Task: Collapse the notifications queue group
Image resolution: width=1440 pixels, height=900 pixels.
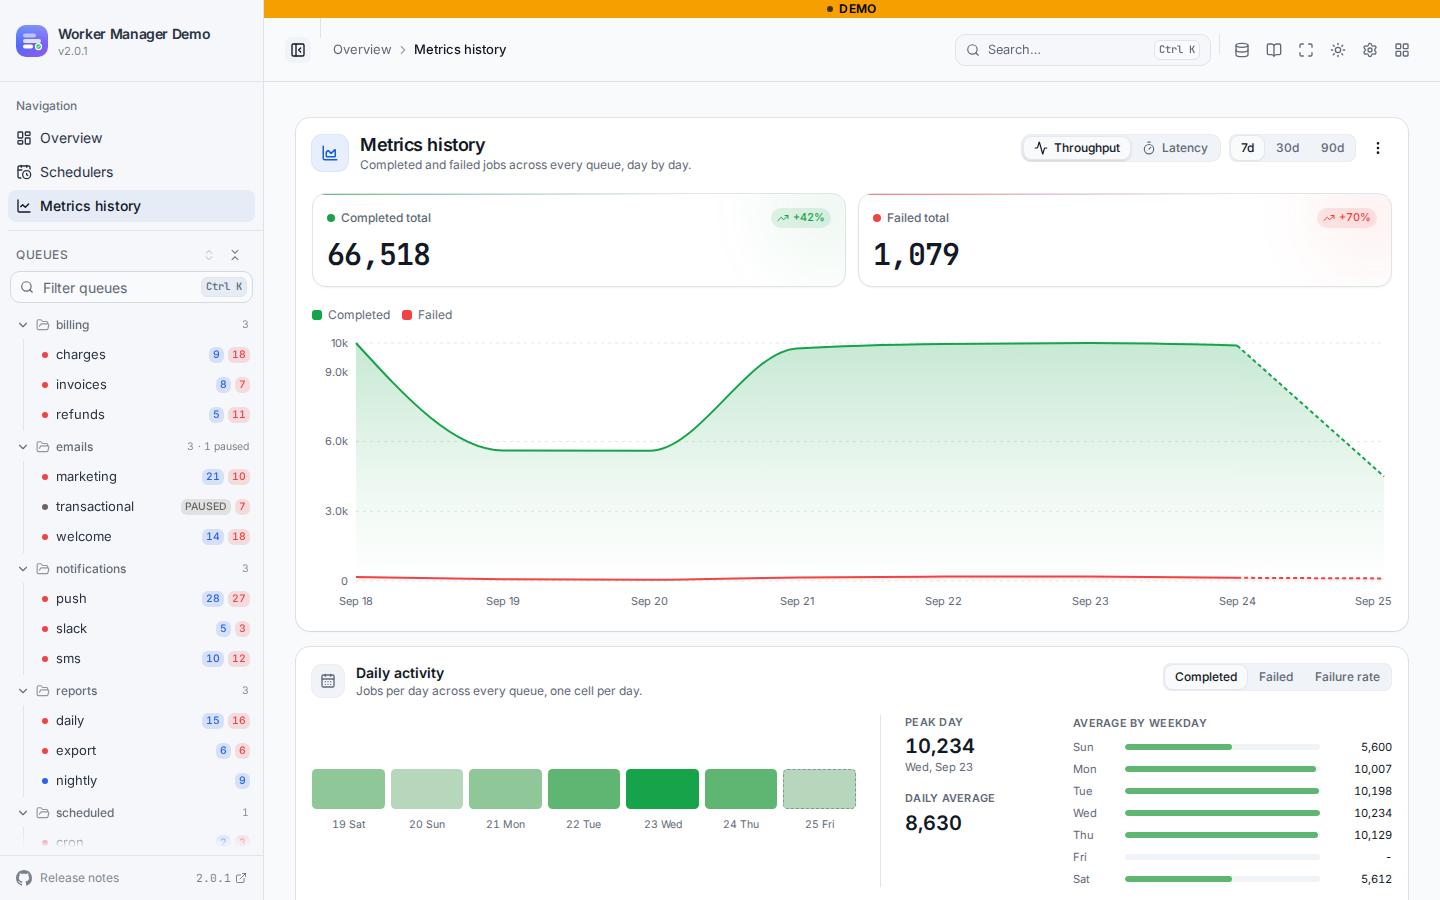Action: pyautogui.click(x=23, y=569)
